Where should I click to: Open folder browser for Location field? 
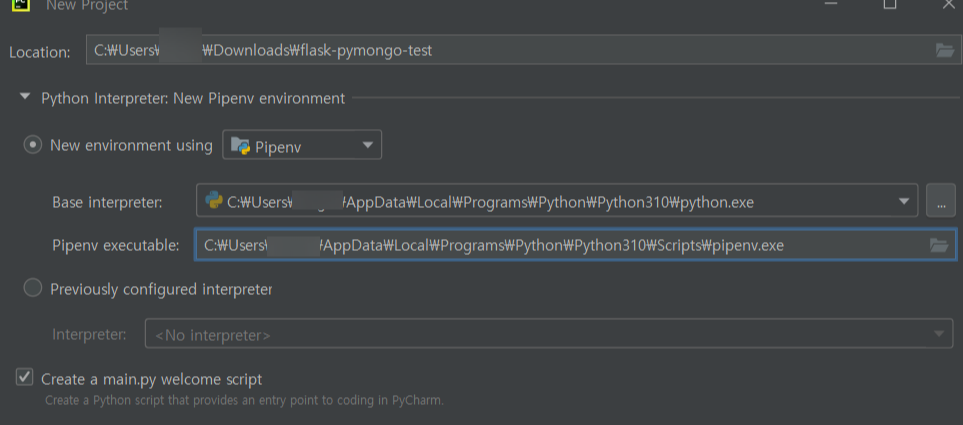coord(945,50)
